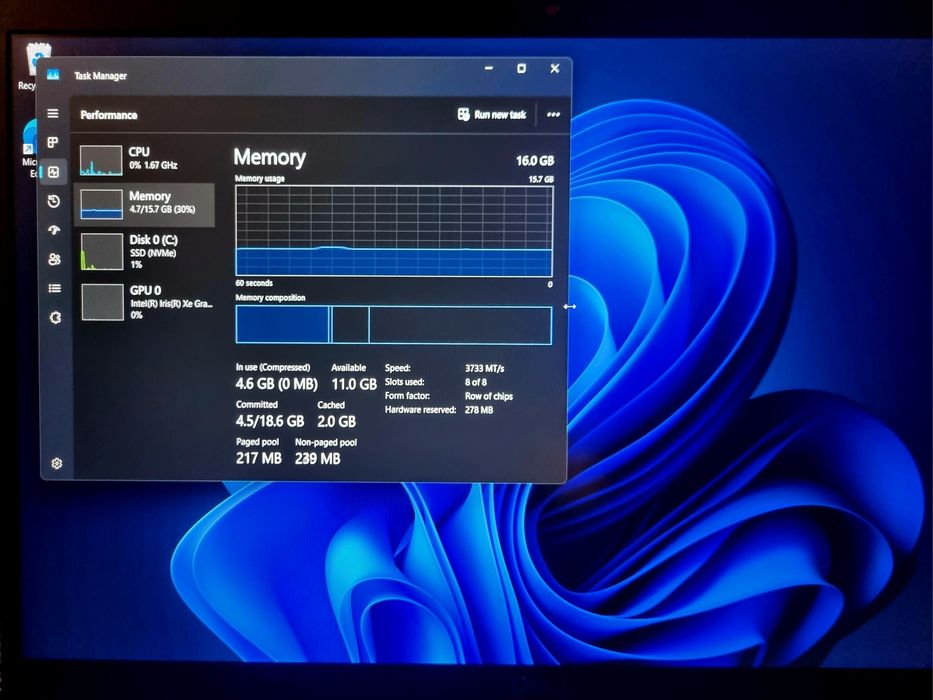The image size is (933, 700).
Task: Select the Performance page sidebar icon
Action: [x=54, y=172]
